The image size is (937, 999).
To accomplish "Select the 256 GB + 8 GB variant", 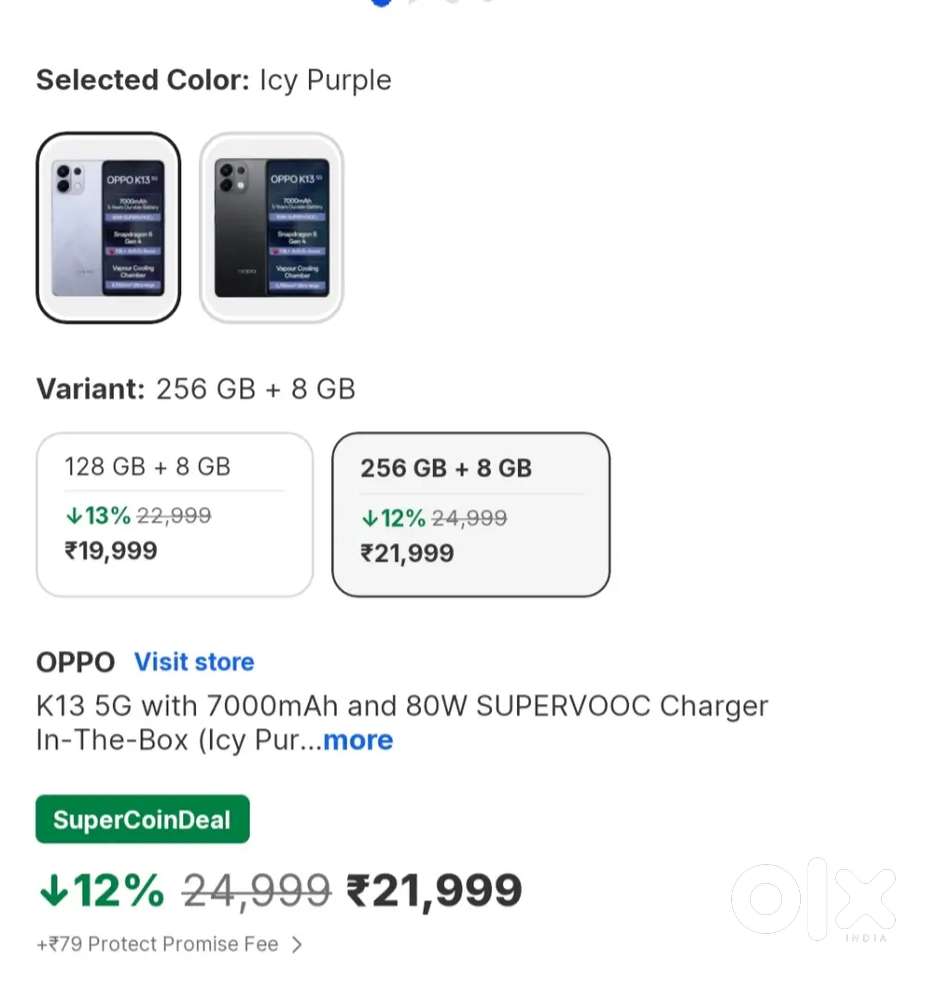I will (470, 514).
